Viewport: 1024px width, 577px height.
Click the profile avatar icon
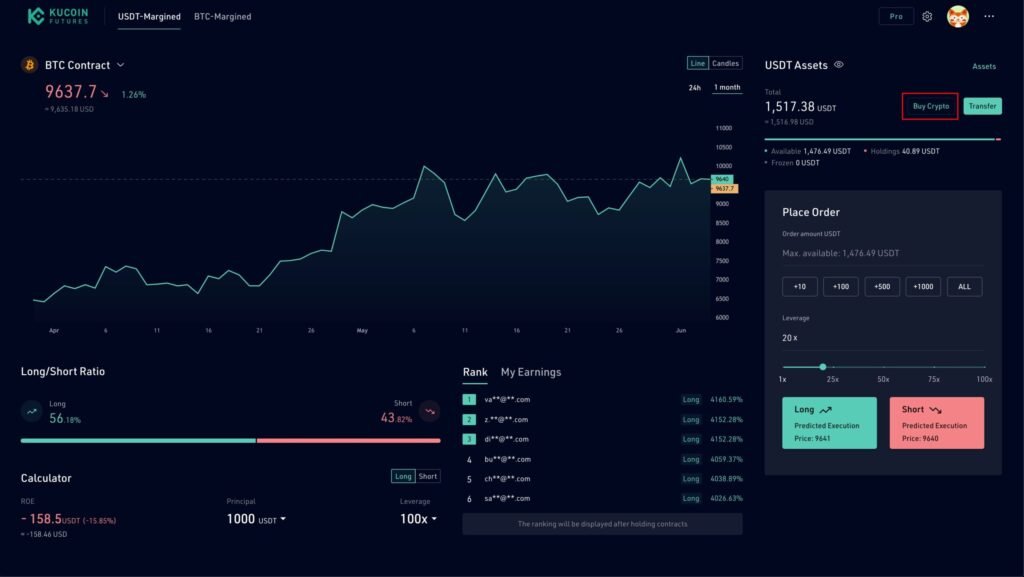[x=959, y=16]
